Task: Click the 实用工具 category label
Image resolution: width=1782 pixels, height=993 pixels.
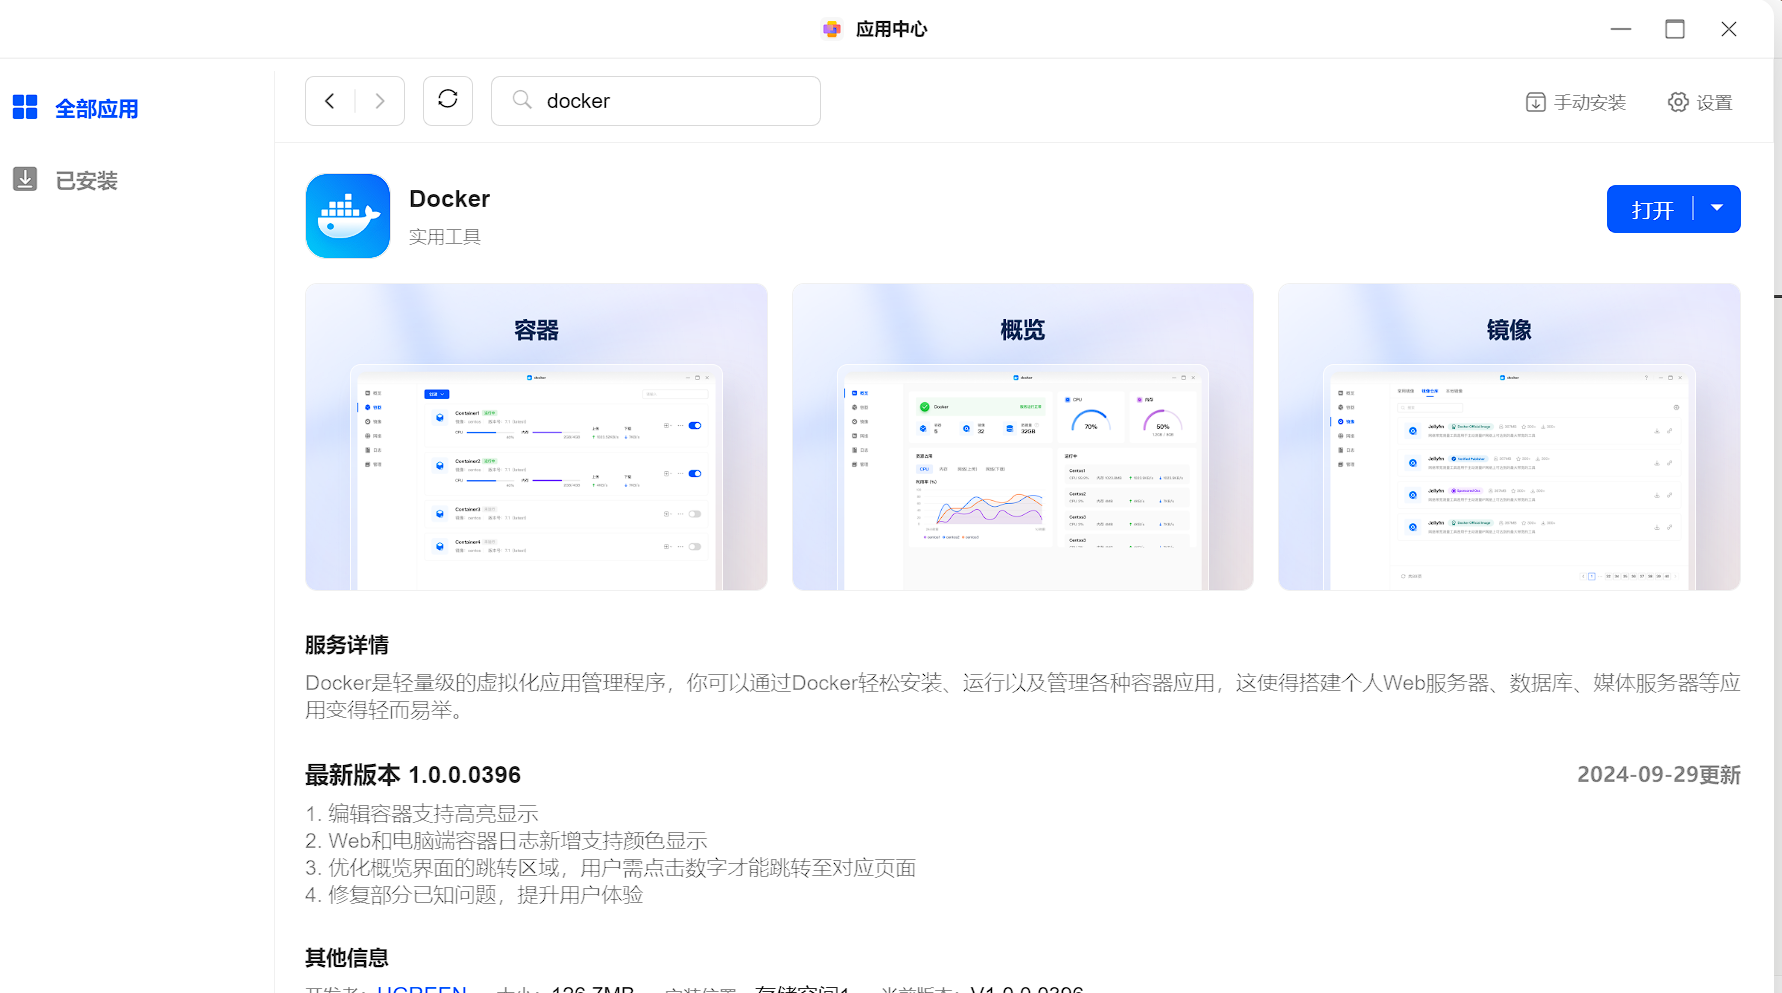Action: (445, 237)
